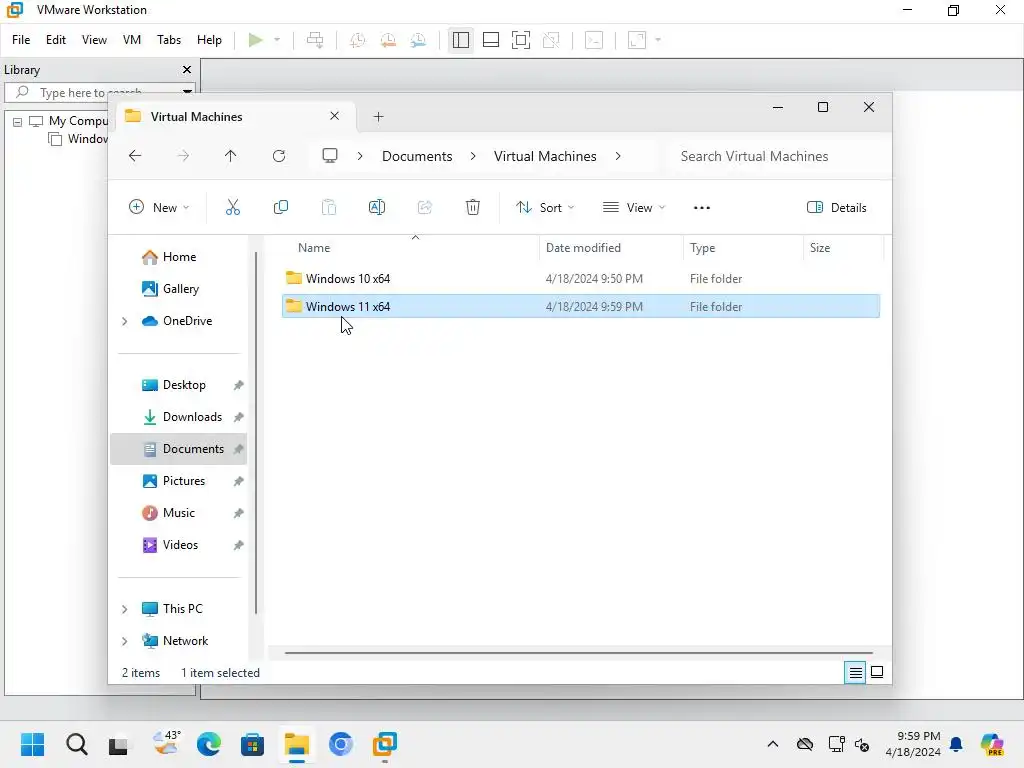Select the Windows 11 x64 folder

pyautogui.click(x=581, y=307)
